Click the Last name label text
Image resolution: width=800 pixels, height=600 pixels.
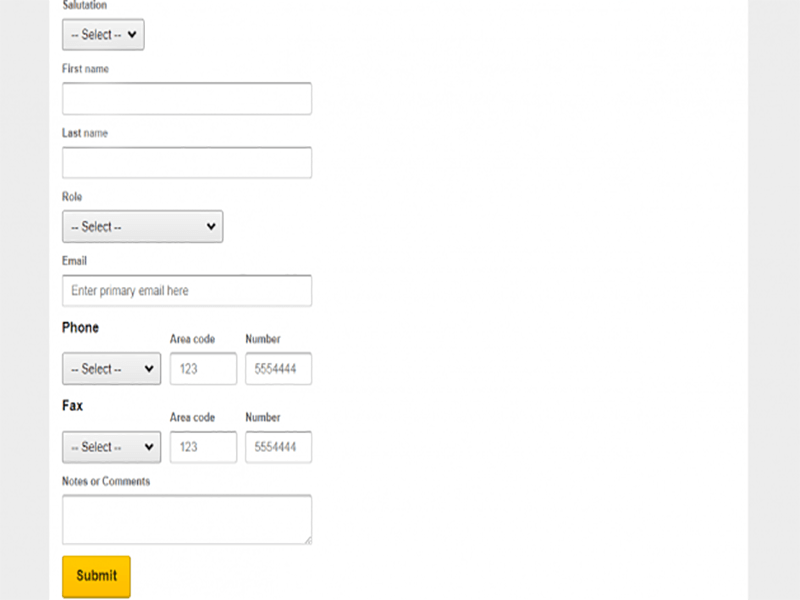tap(85, 133)
